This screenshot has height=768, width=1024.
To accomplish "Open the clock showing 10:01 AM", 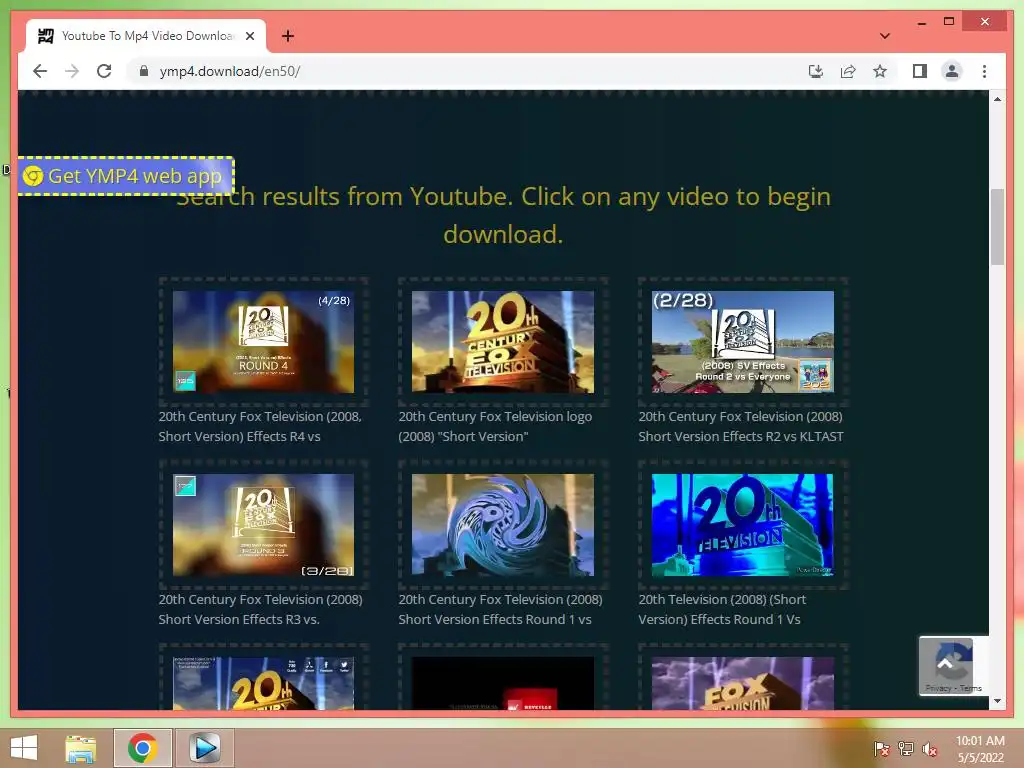I will [980, 749].
